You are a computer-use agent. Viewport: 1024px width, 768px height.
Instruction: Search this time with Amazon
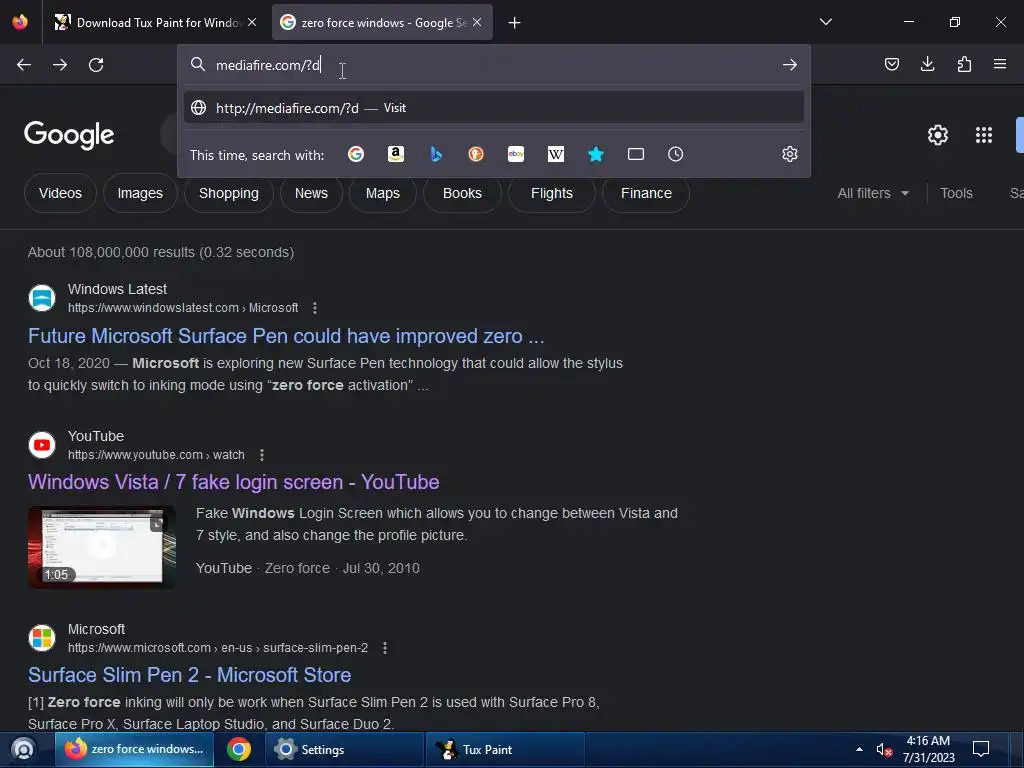click(x=396, y=154)
